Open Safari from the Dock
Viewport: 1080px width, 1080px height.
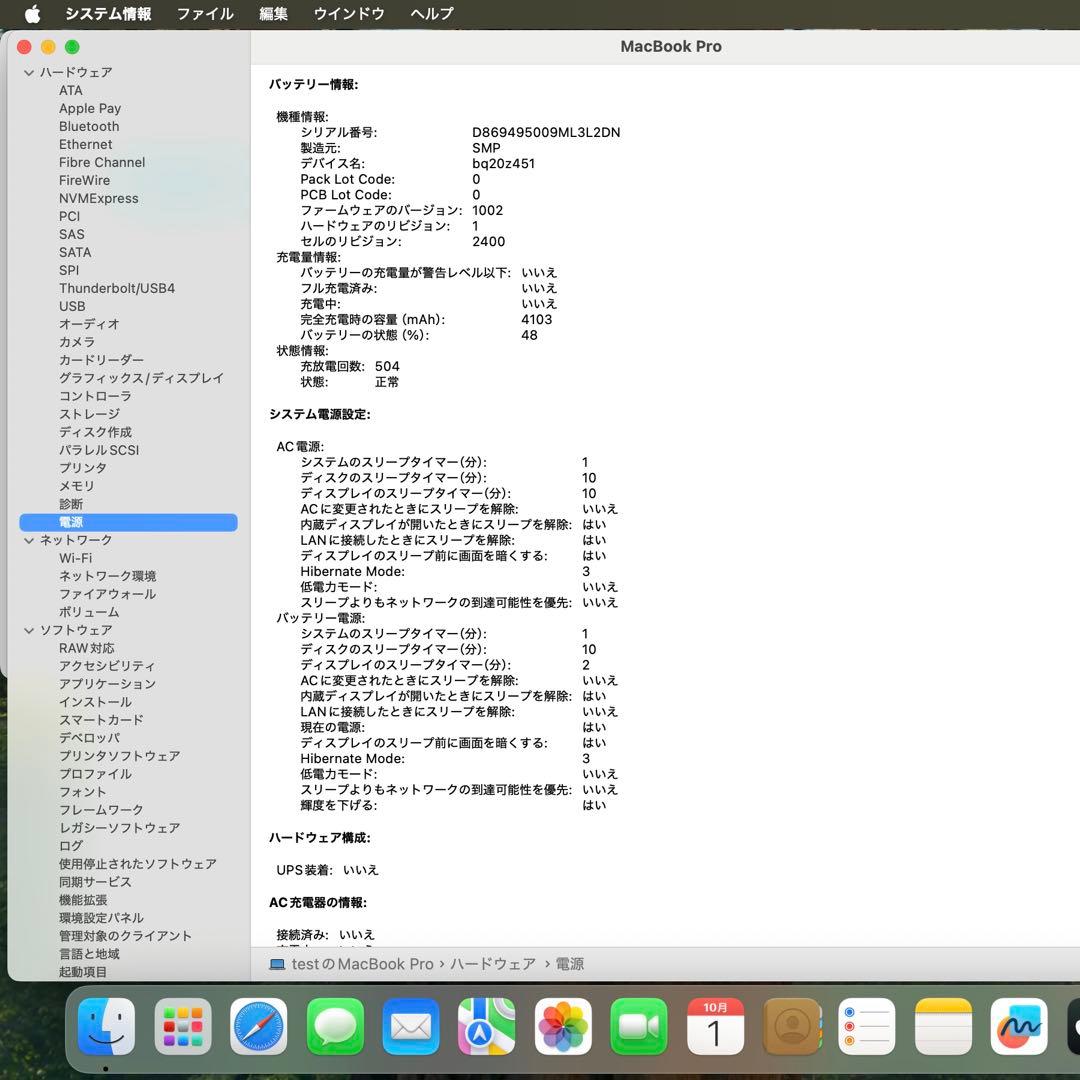pyautogui.click(x=258, y=1026)
